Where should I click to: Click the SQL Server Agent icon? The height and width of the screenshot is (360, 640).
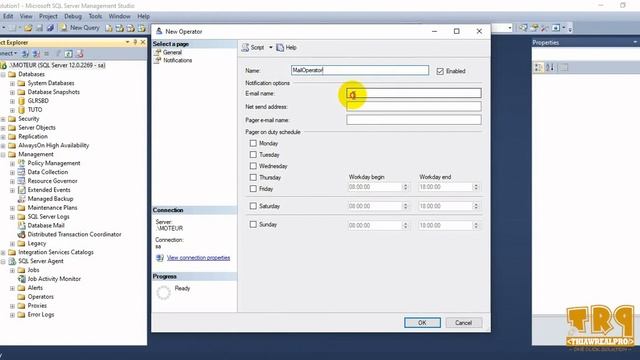[x=12, y=261]
